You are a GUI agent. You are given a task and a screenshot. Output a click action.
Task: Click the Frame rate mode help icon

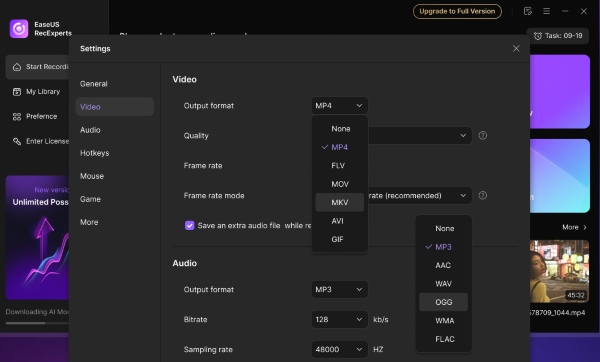coord(483,196)
